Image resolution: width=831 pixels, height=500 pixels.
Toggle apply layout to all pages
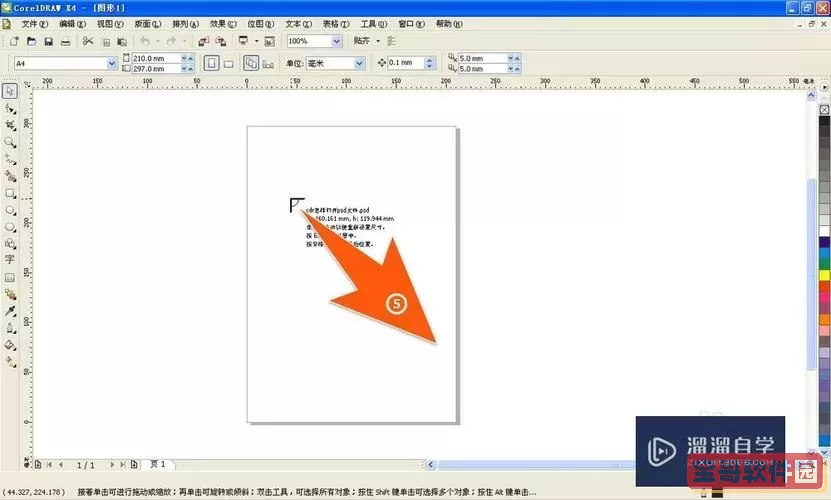[251, 63]
